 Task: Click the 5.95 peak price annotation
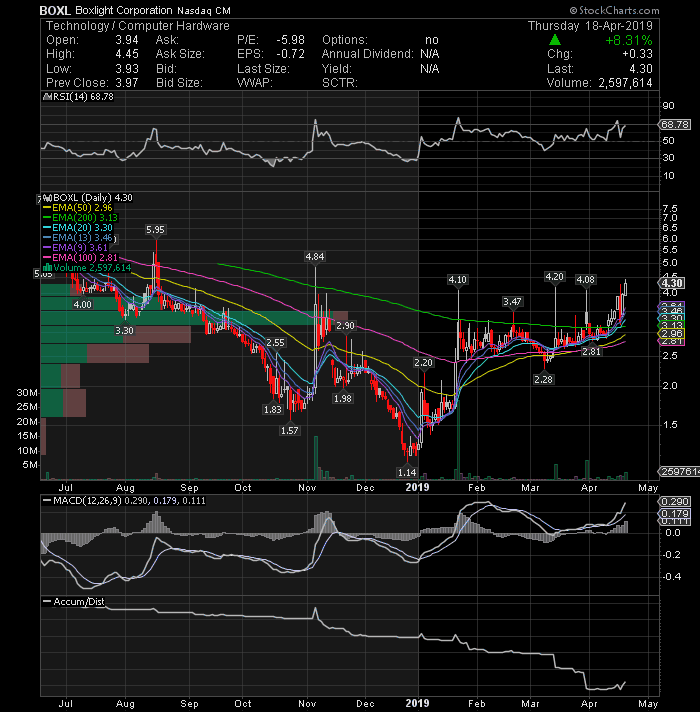[155, 230]
